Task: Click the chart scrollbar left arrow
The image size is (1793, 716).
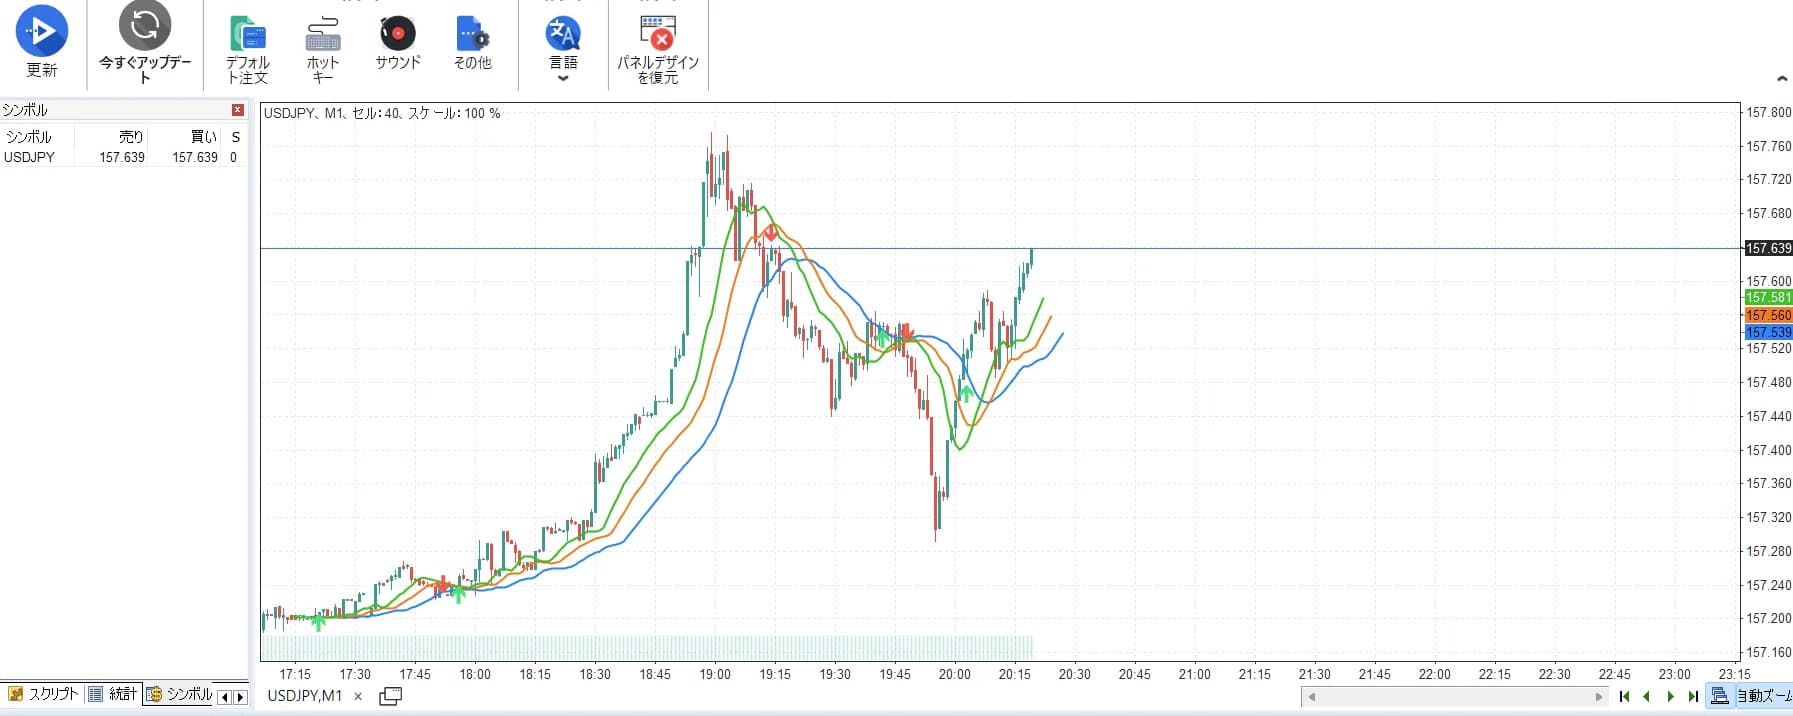Action: tap(1310, 697)
